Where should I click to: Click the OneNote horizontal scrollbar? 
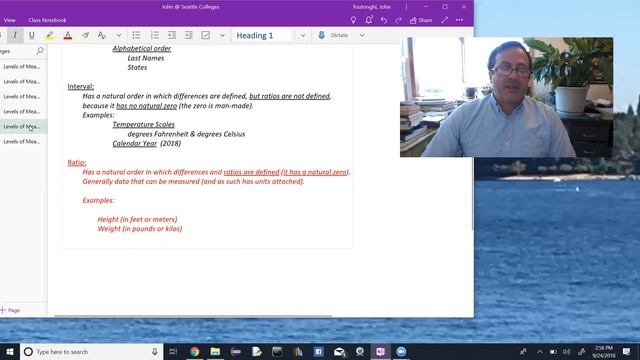coord(193,316)
